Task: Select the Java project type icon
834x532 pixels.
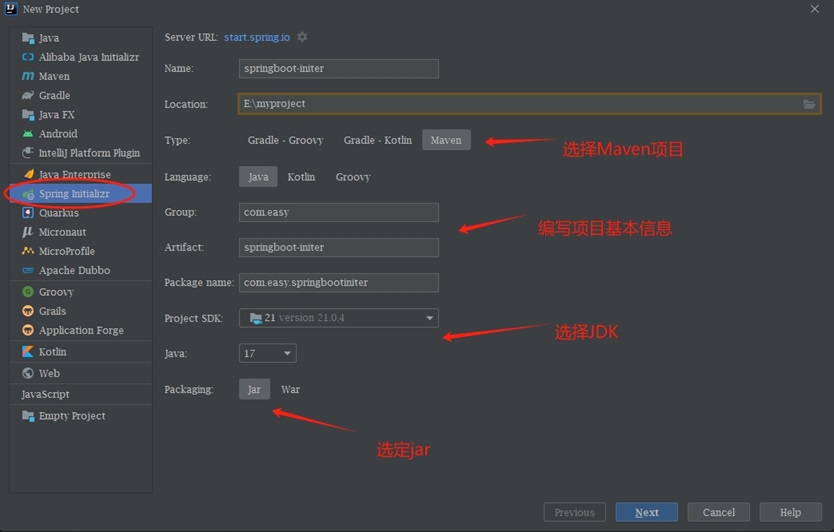Action: (28, 38)
